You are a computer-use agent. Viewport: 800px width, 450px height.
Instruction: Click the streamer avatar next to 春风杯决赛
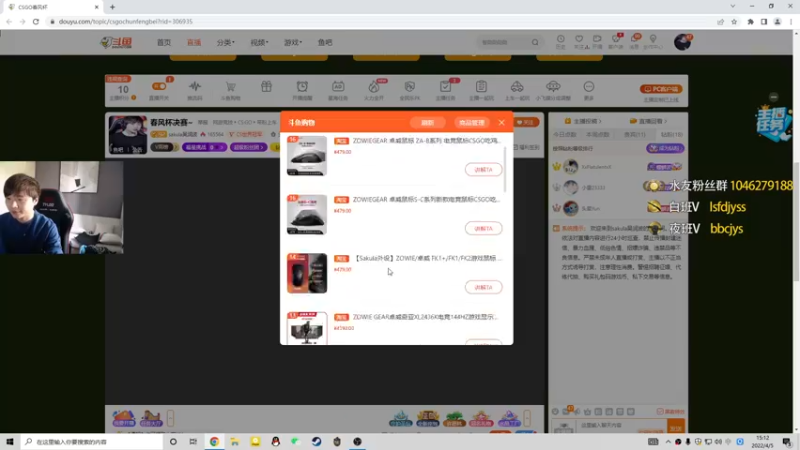point(128,135)
